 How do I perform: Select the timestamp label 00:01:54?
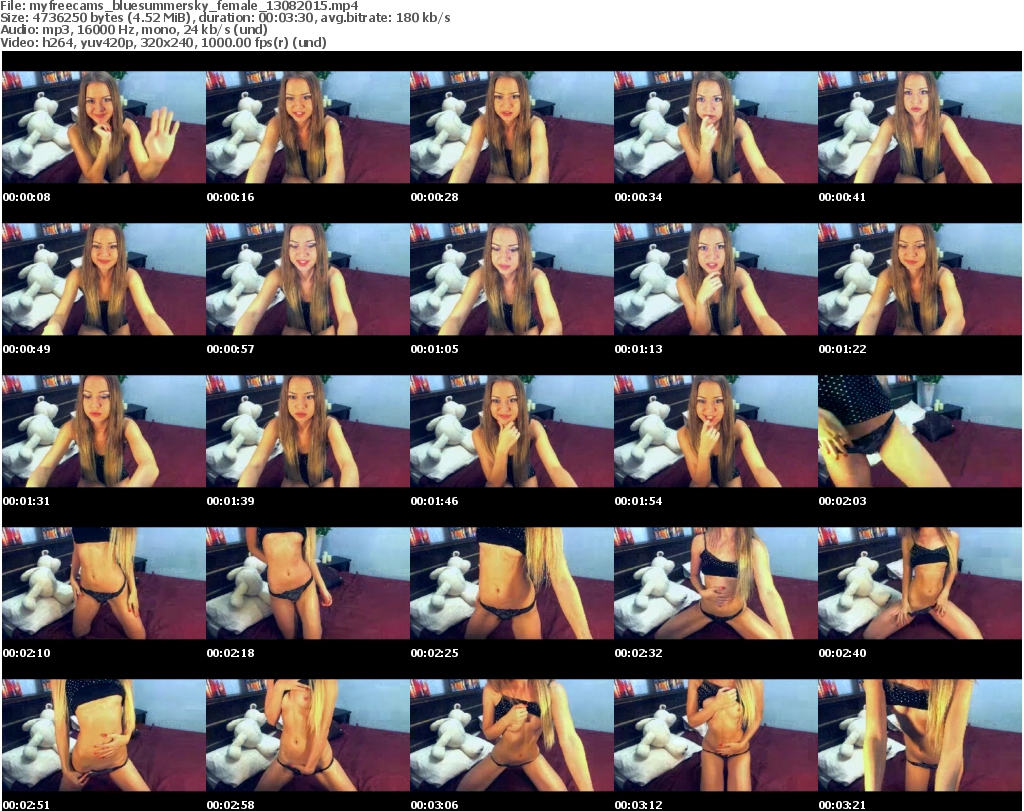(638, 501)
